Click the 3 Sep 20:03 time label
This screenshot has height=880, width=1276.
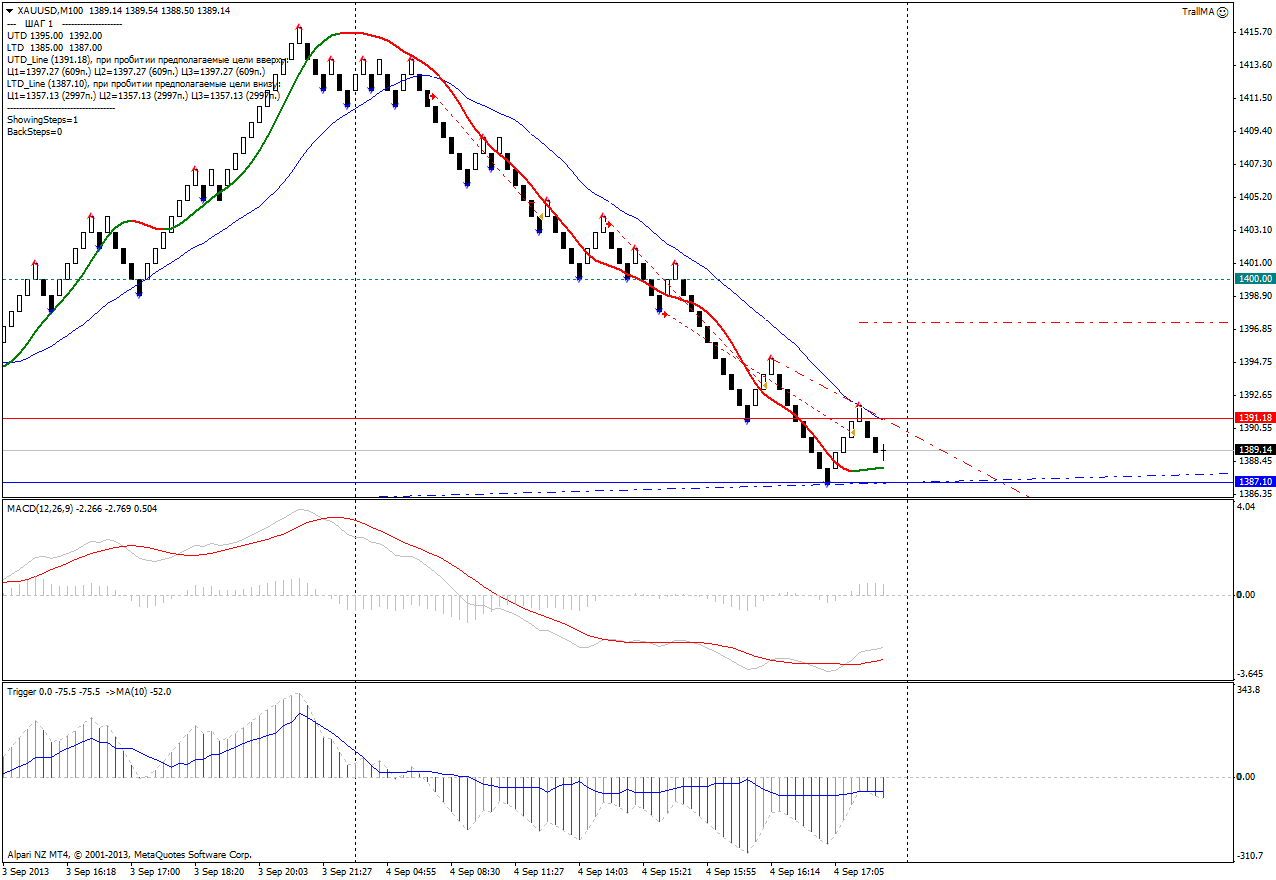[283, 872]
